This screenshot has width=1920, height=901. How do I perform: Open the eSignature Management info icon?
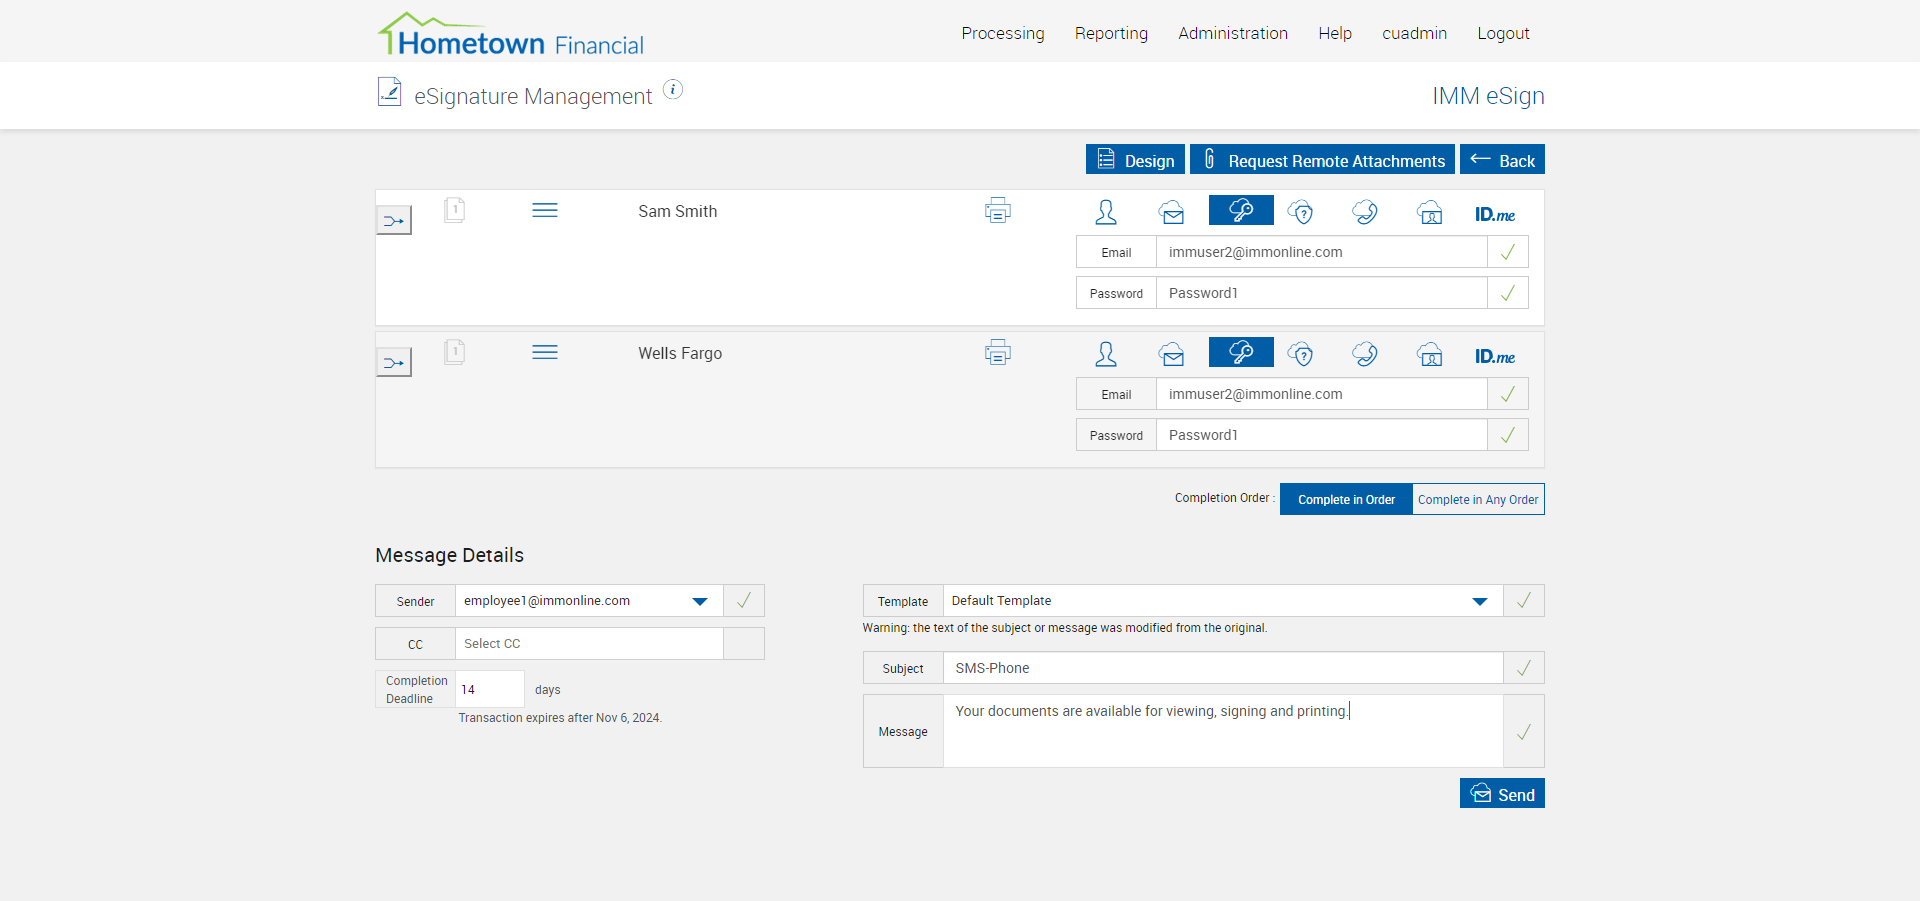pos(673,90)
